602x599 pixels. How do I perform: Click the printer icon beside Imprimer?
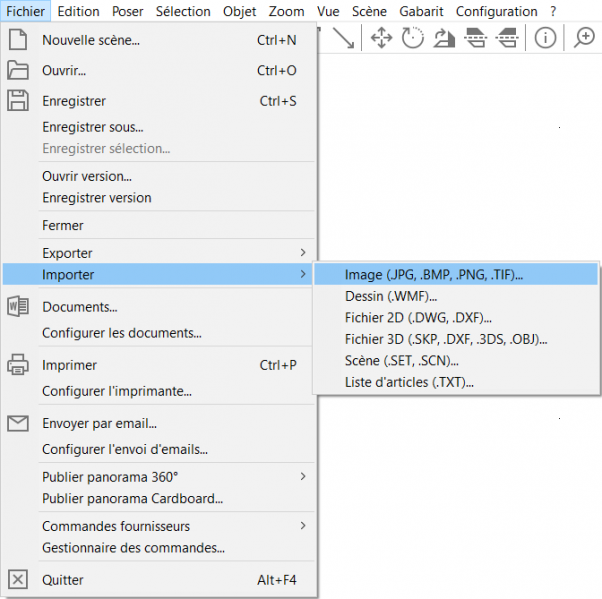[18, 365]
